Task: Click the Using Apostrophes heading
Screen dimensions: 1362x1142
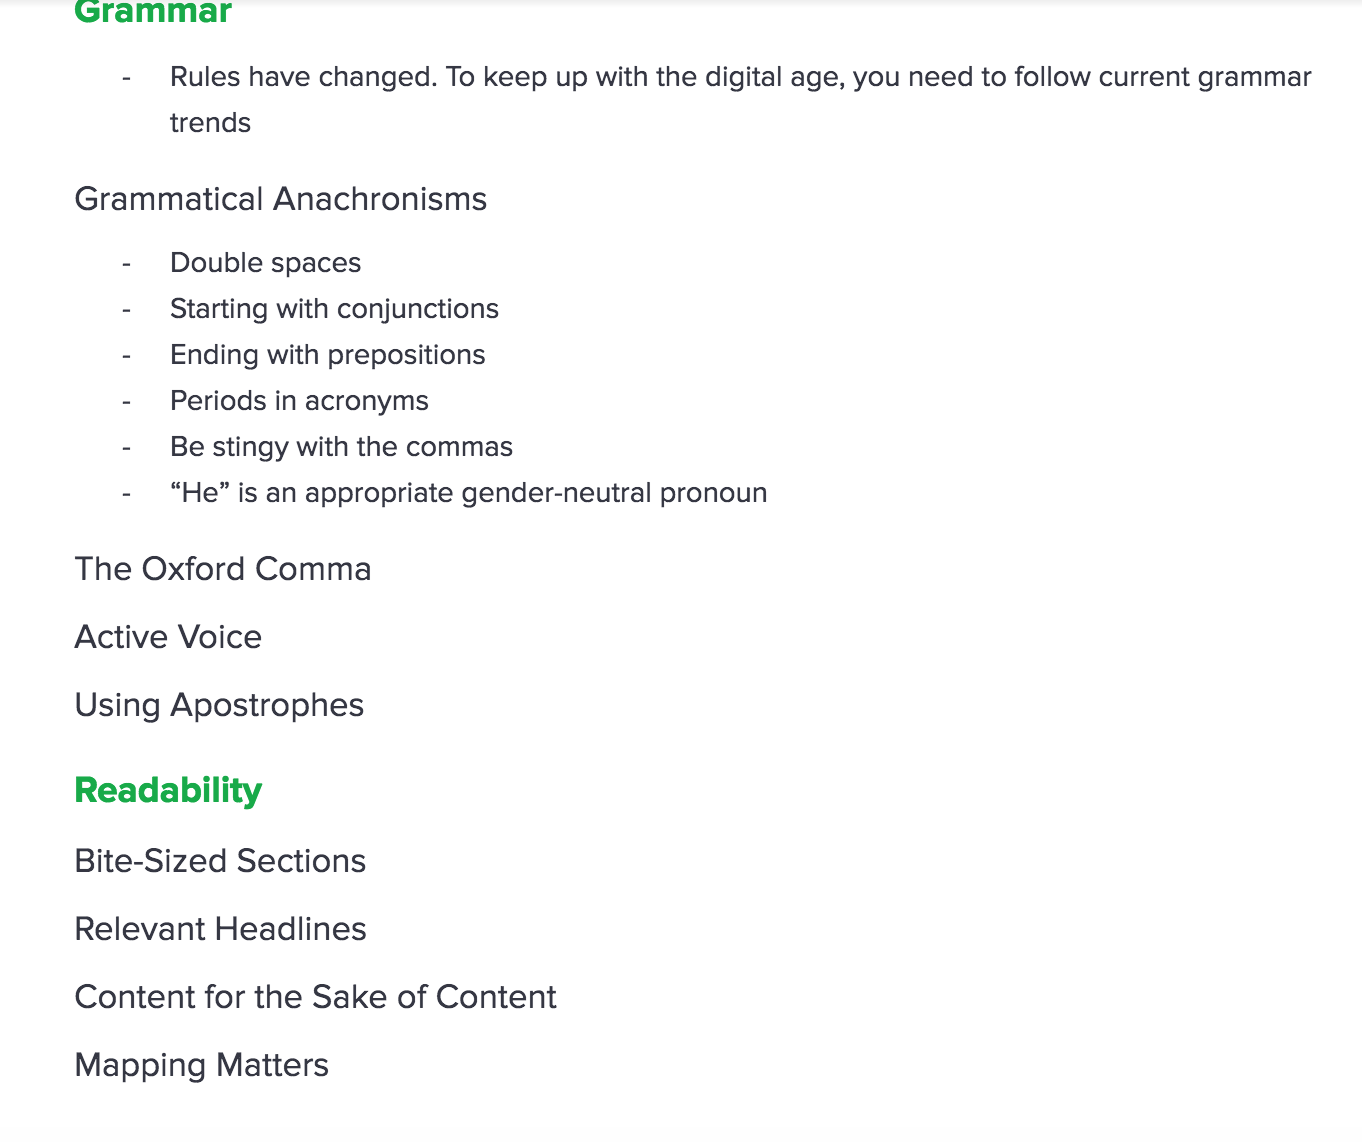Action: [x=219, y=706]
